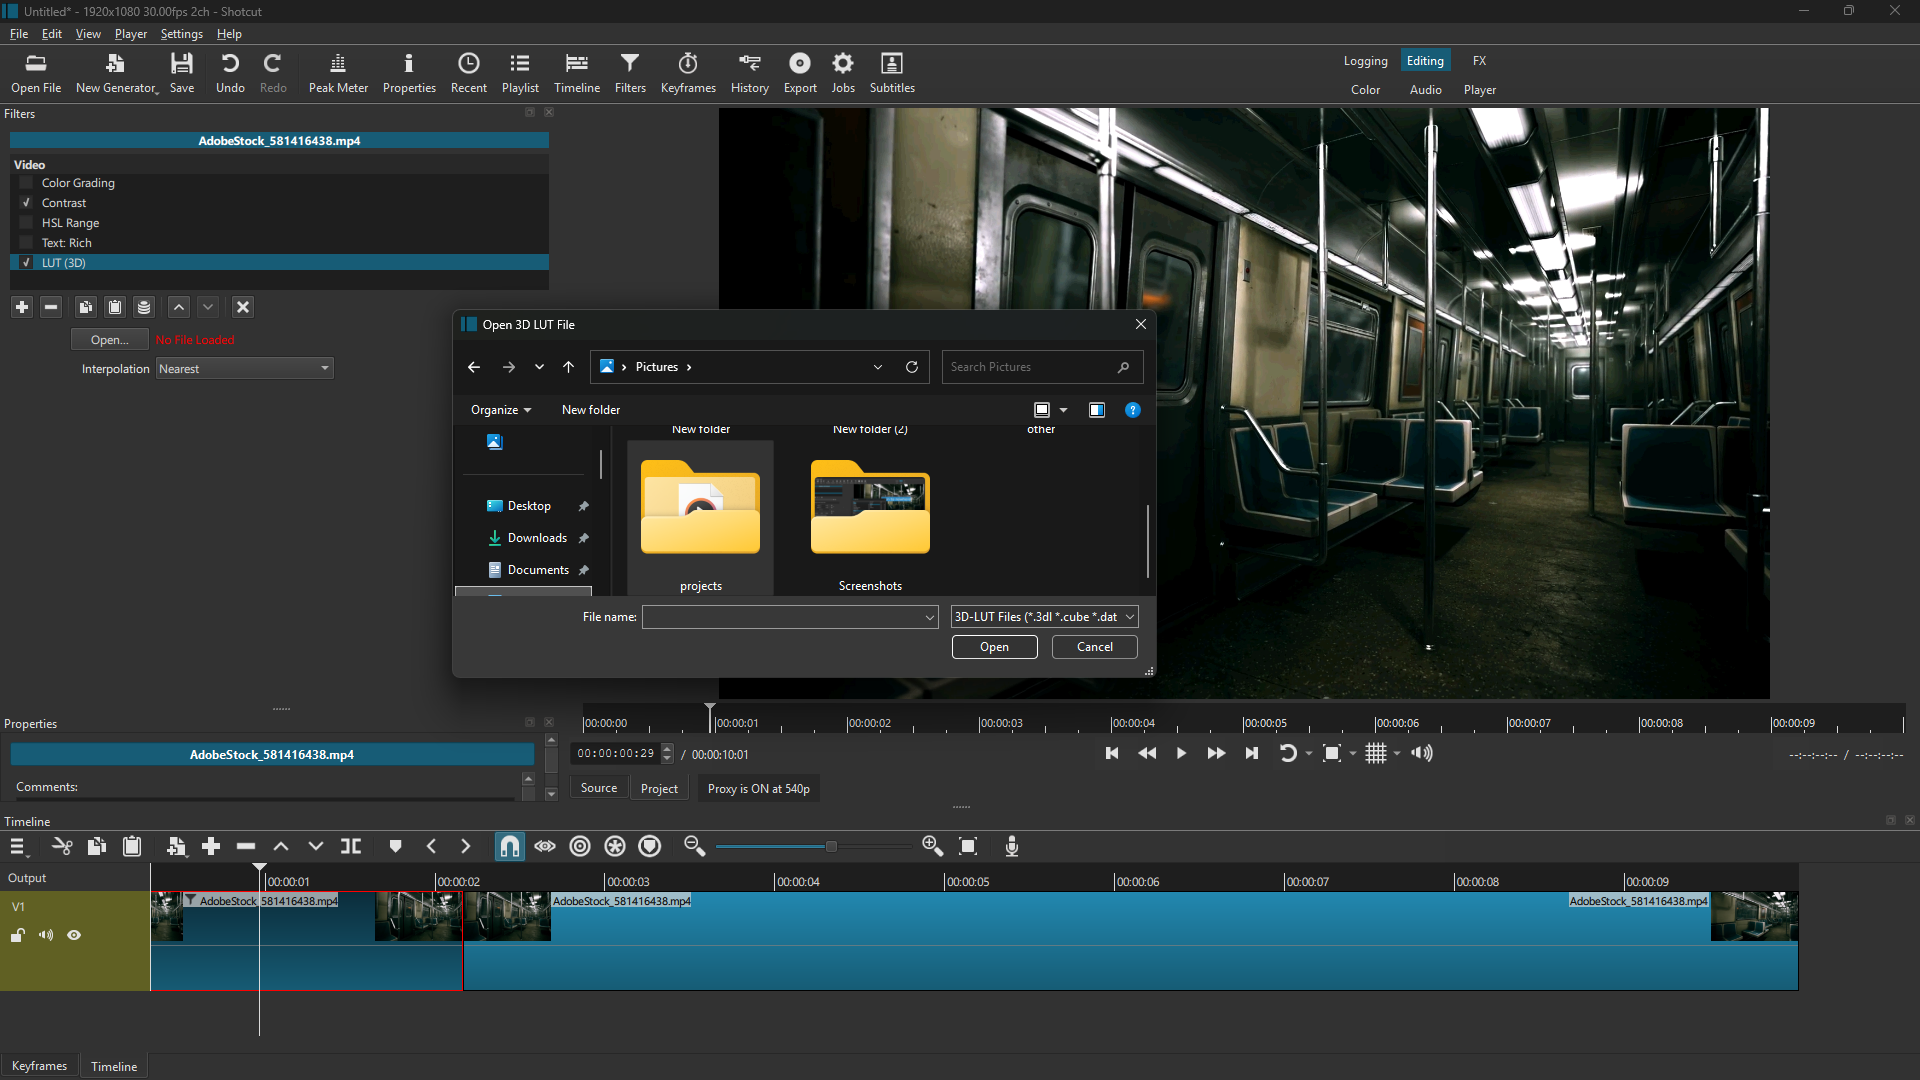The image size is (1920, 1080).
Task: Click the Undo toolbar icon
Action: pyautogui.click(x=230, y=74)
